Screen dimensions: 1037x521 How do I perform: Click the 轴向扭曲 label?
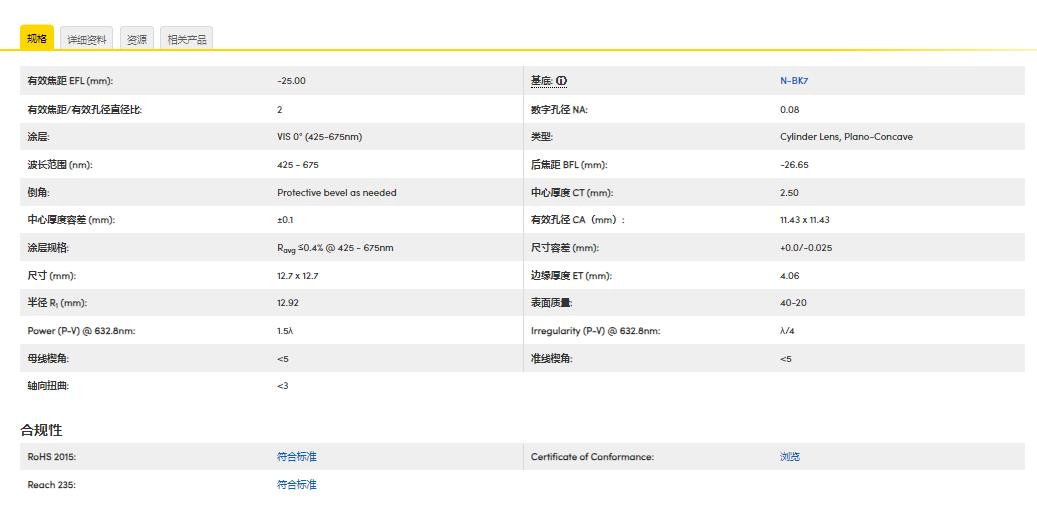[x=48, y=385]
